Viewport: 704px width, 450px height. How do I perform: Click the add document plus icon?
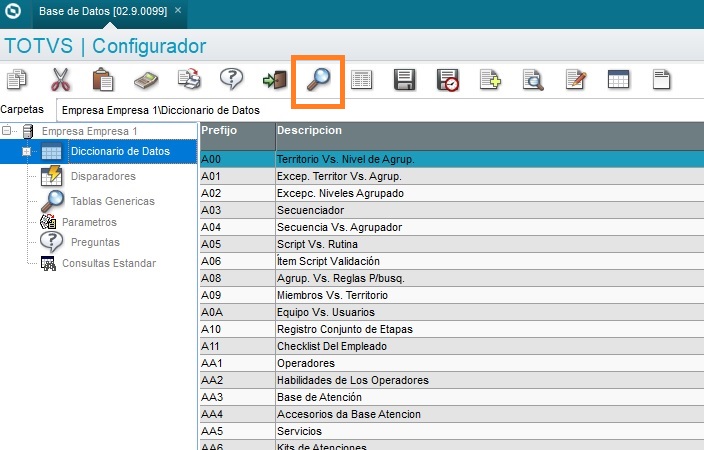[490, 80]
